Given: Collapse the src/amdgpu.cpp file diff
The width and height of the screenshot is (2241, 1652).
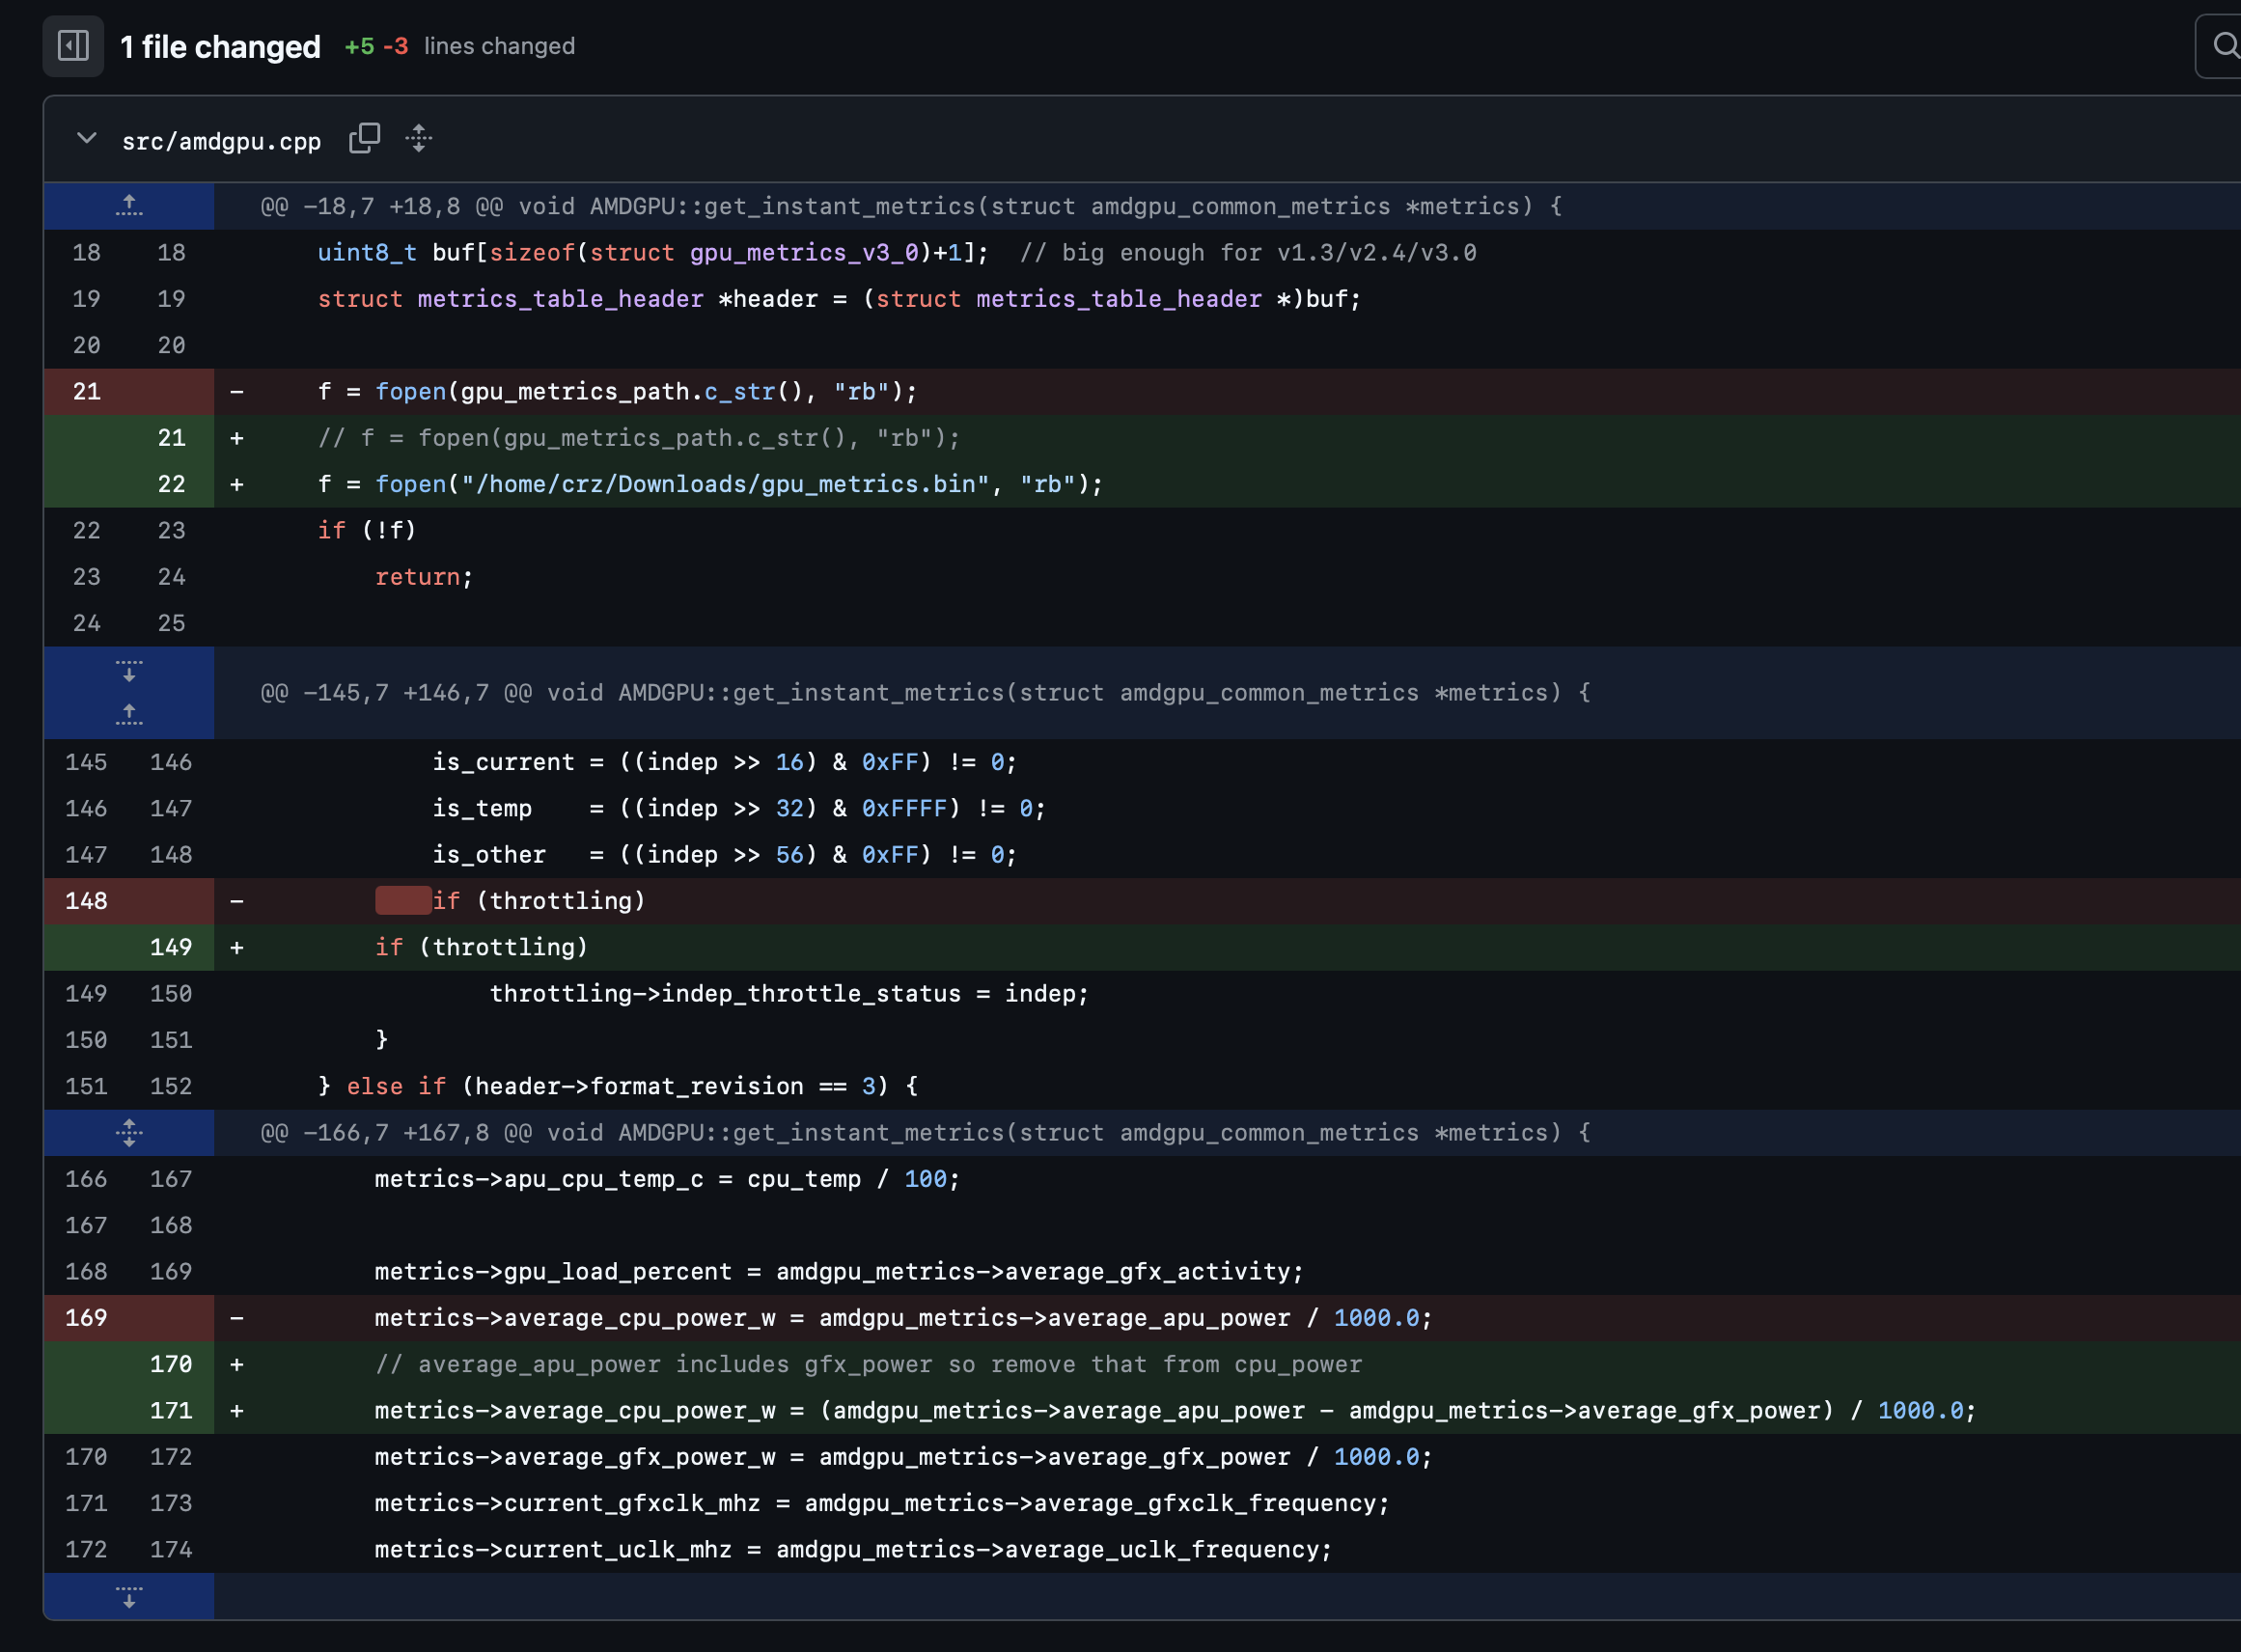Looking at the screenshot, I should tap(87, 139).
